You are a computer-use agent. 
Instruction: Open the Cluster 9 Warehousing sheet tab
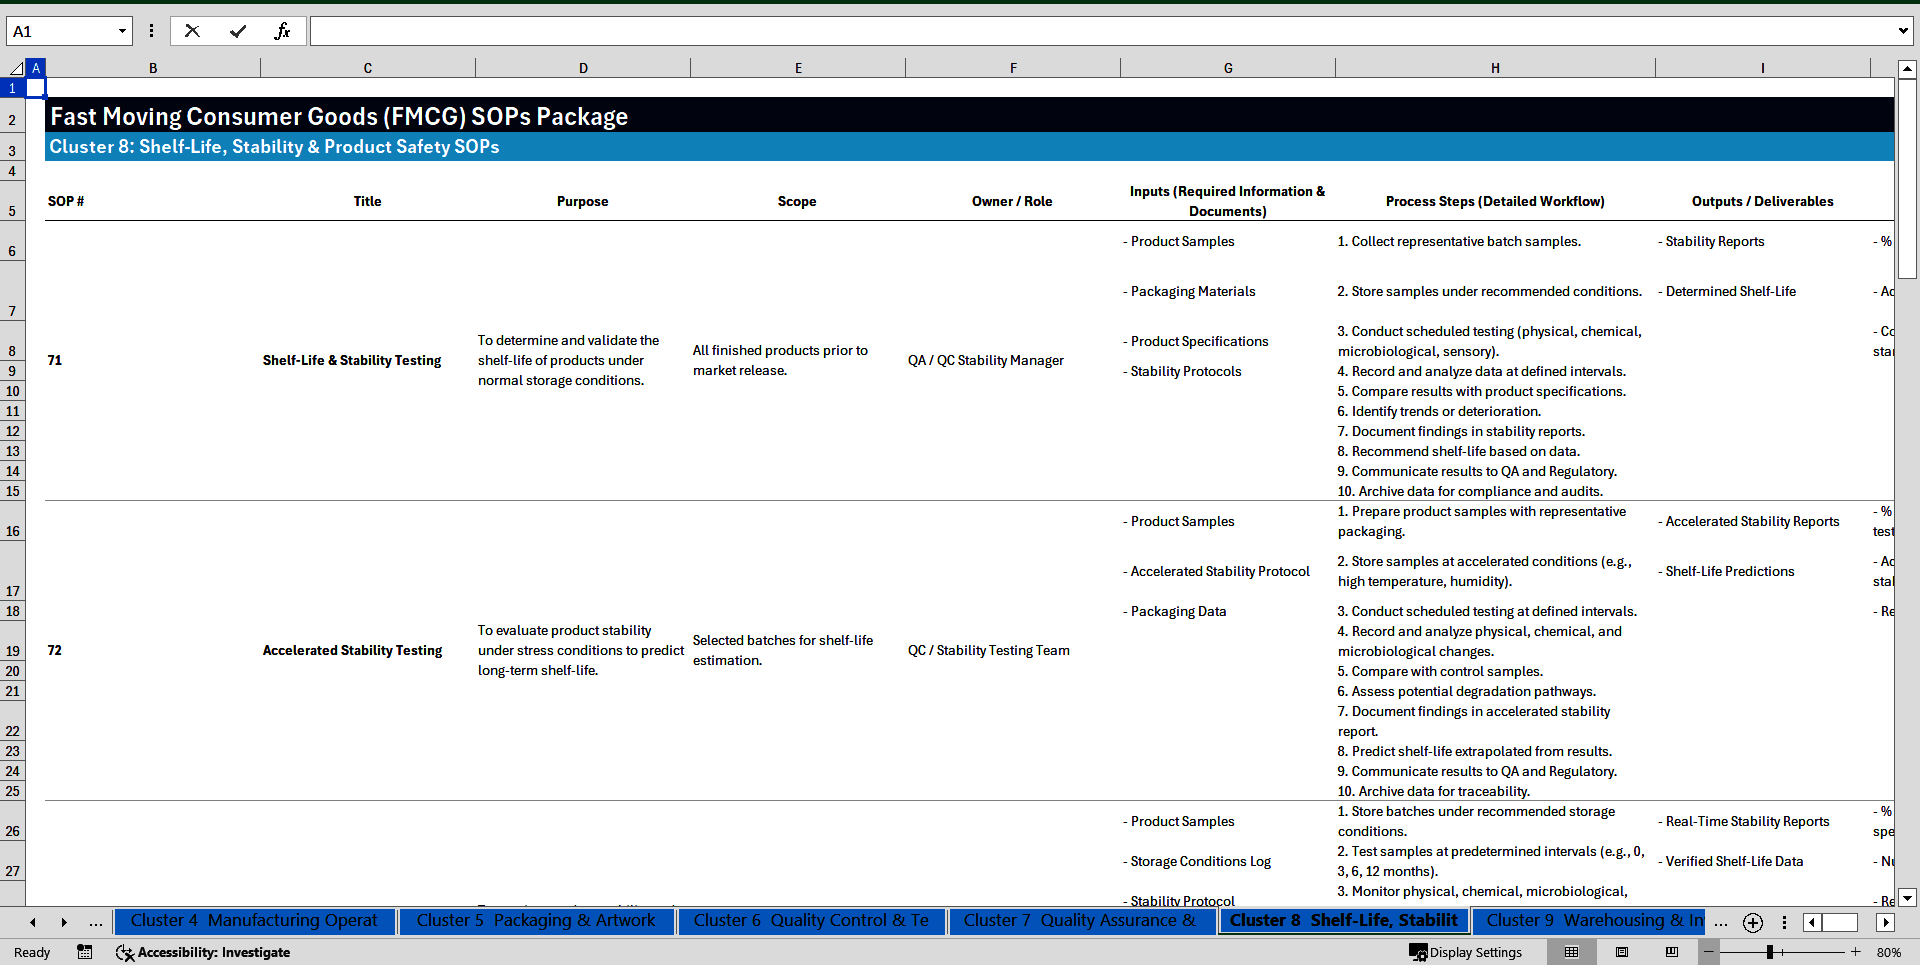click(x=1589, y=920)
